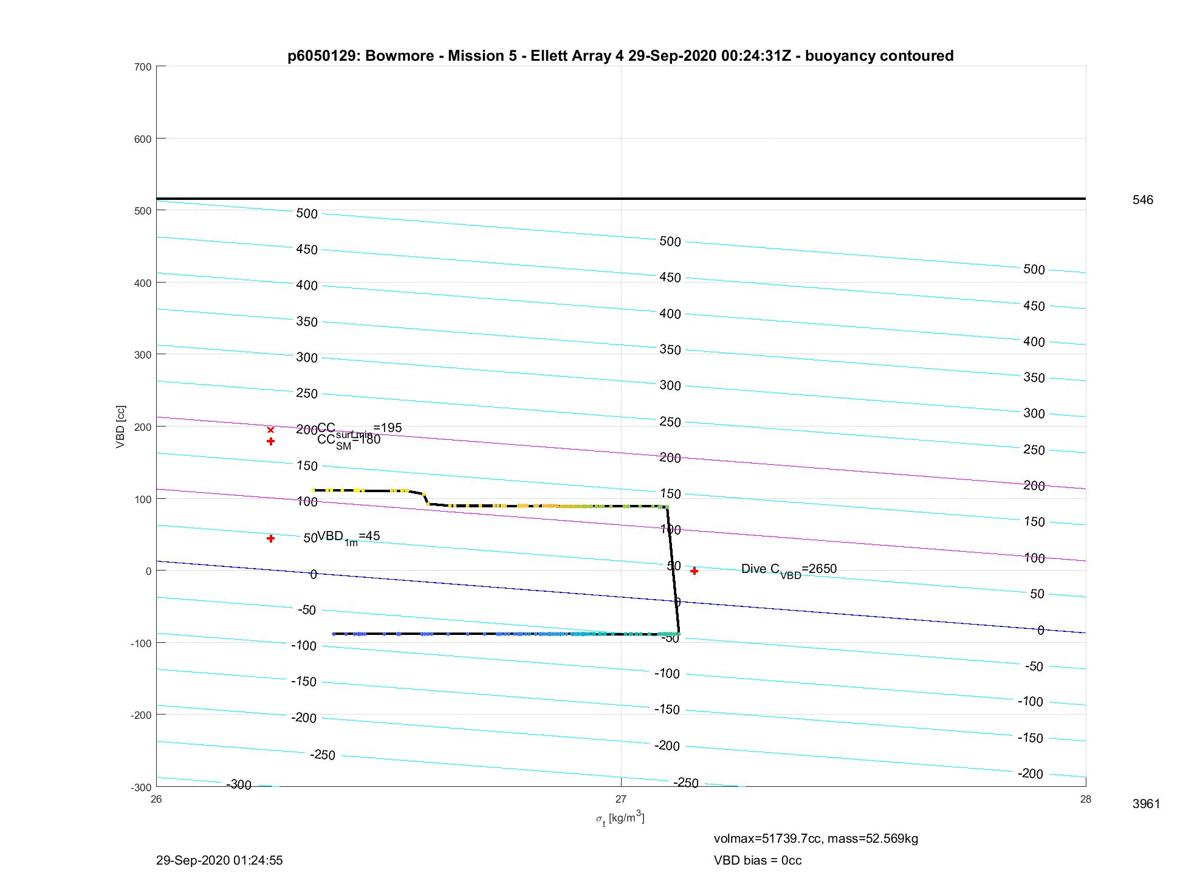1200x885 pixels.
Task: Click the x-axis tick label '26'
Action: pos(156,798)
